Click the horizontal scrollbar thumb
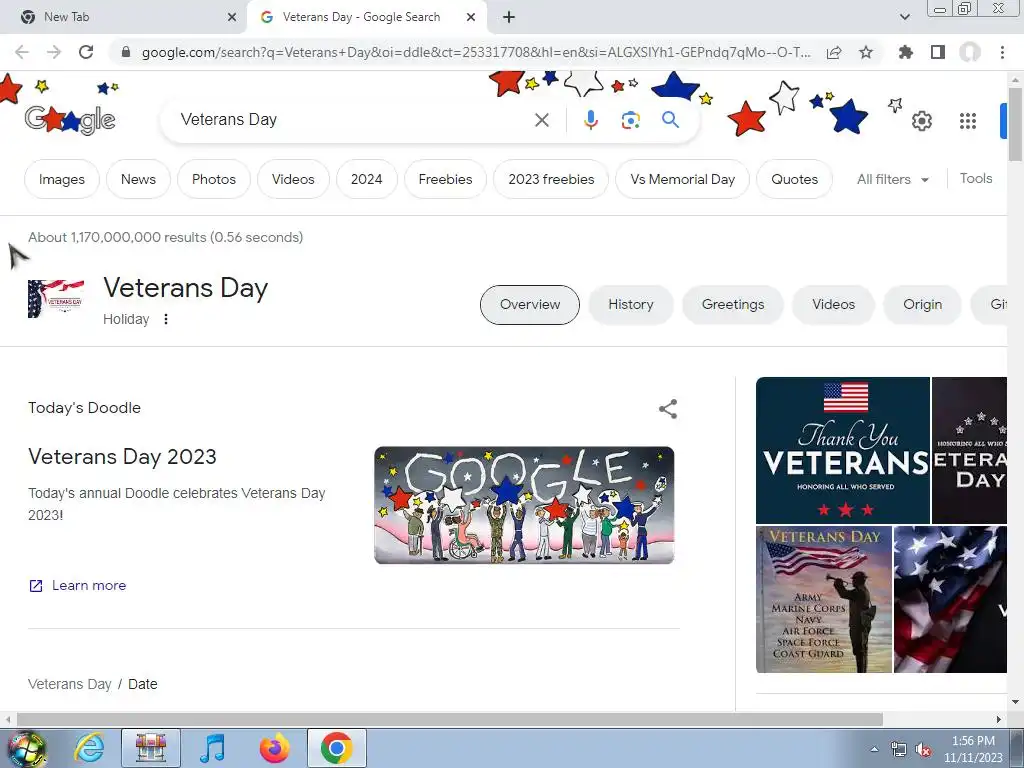The image size is (1024, 768). [449, 719]
